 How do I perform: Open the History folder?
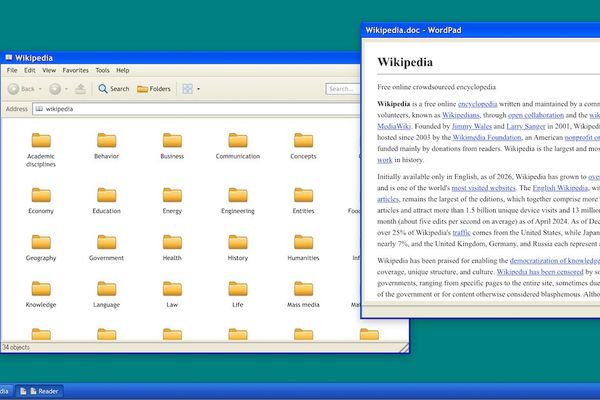pos(238,247)
